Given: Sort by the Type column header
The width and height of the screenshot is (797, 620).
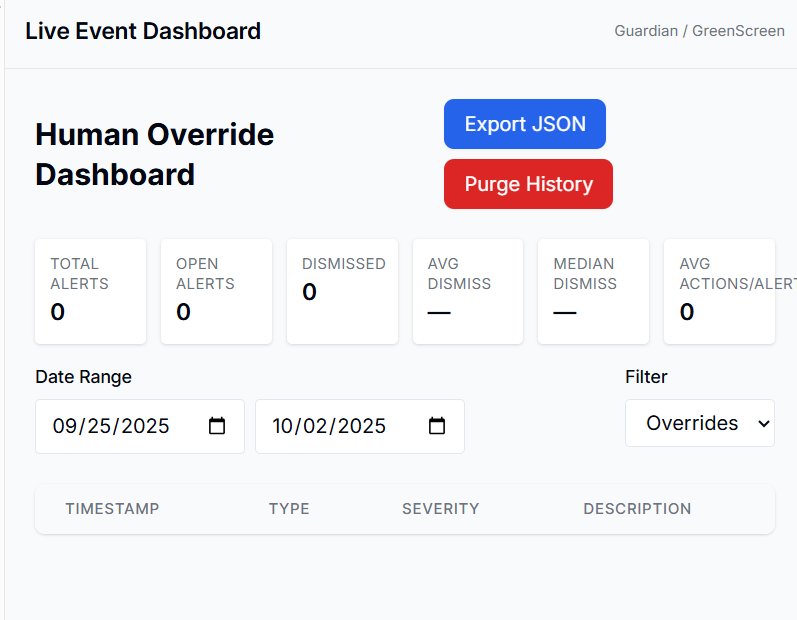Looking at the screenshot, I should point(289,509).
